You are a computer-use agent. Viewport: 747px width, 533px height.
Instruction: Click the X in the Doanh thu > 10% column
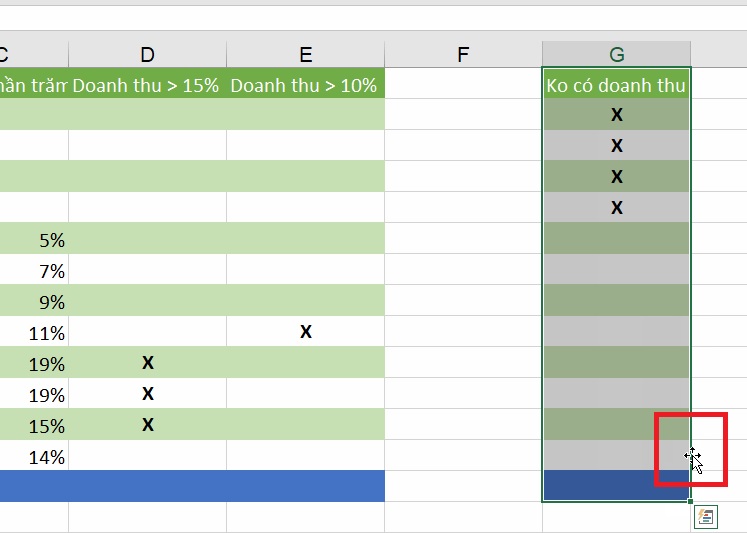[x=306, y=332]
